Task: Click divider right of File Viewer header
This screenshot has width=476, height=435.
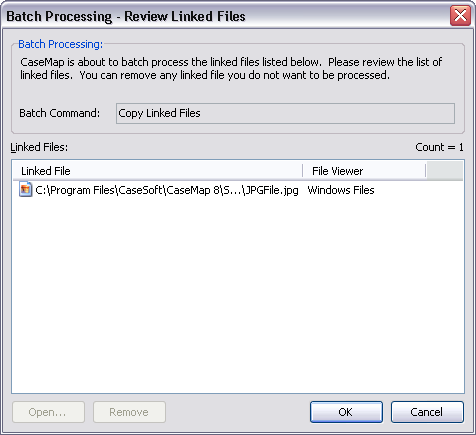Action: 426,171
